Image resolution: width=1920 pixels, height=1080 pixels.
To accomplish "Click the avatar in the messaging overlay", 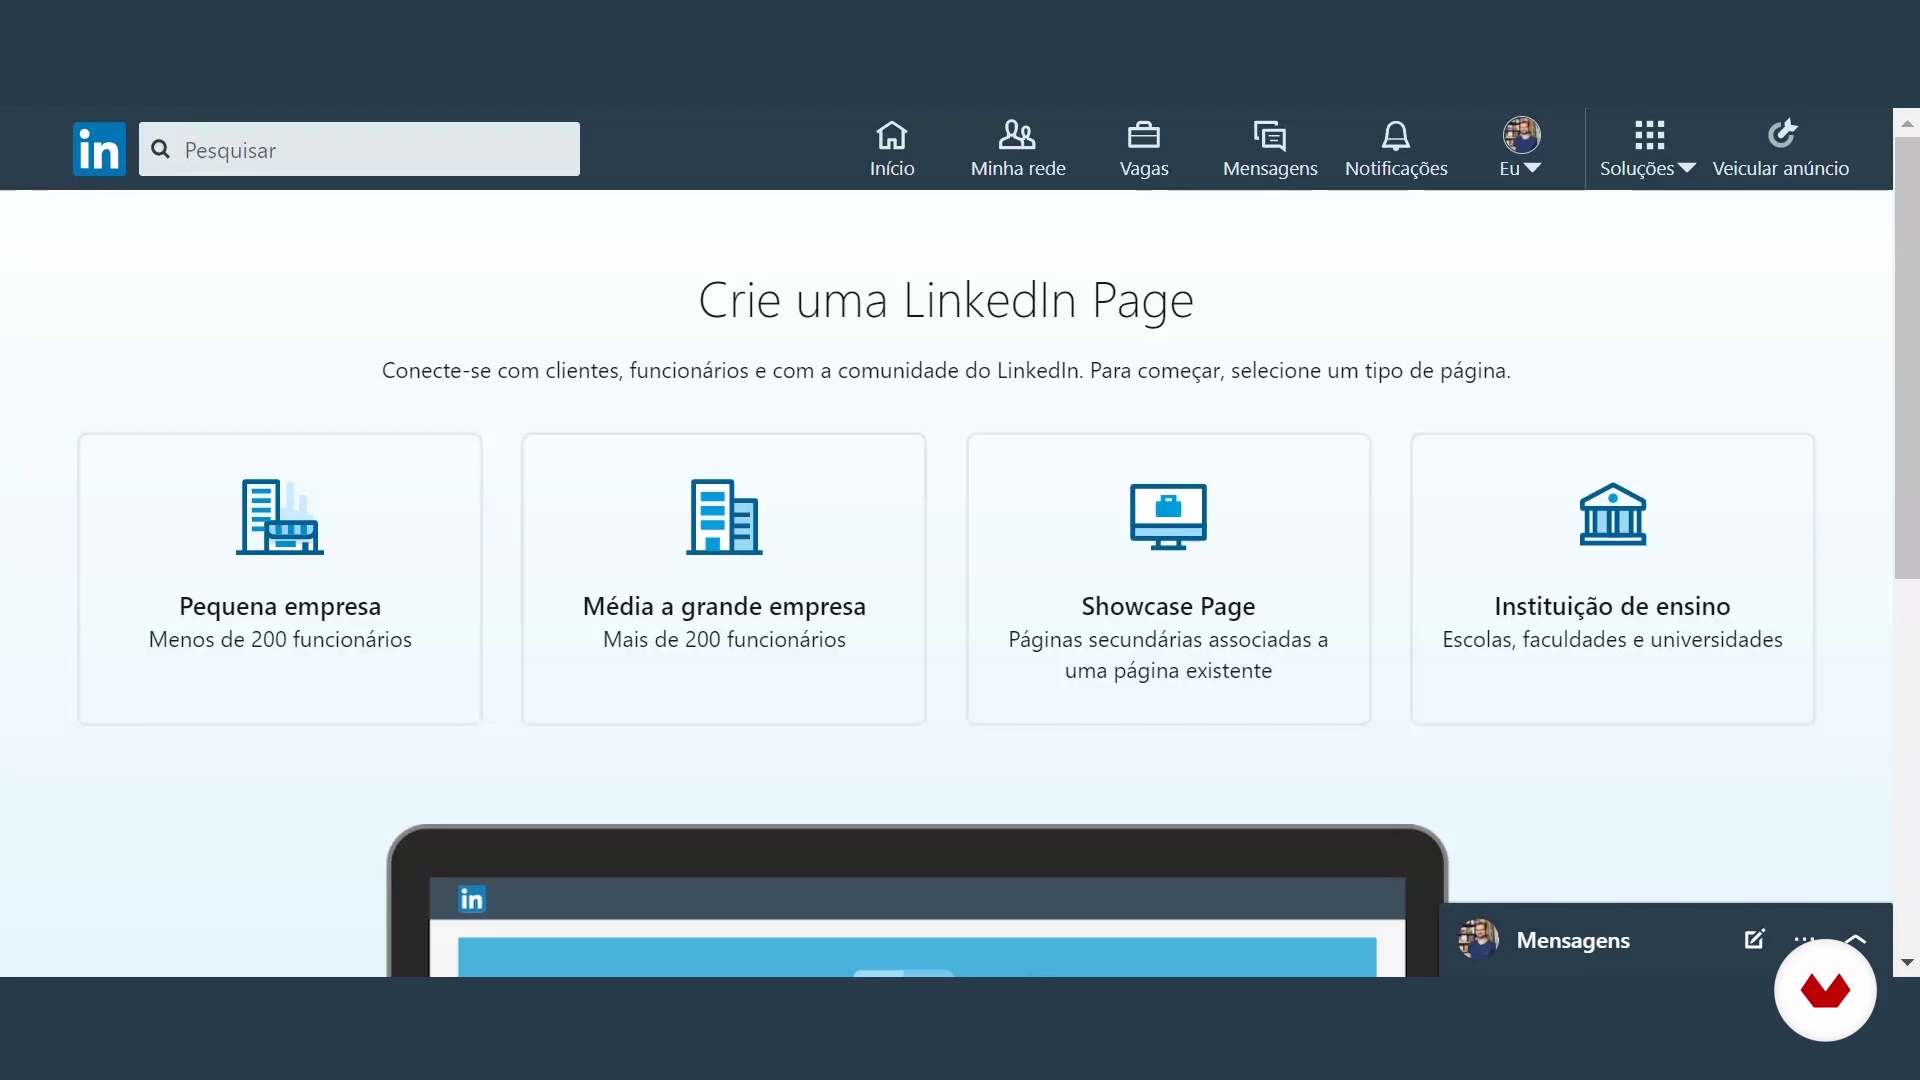I will (x=1478, y=939).
